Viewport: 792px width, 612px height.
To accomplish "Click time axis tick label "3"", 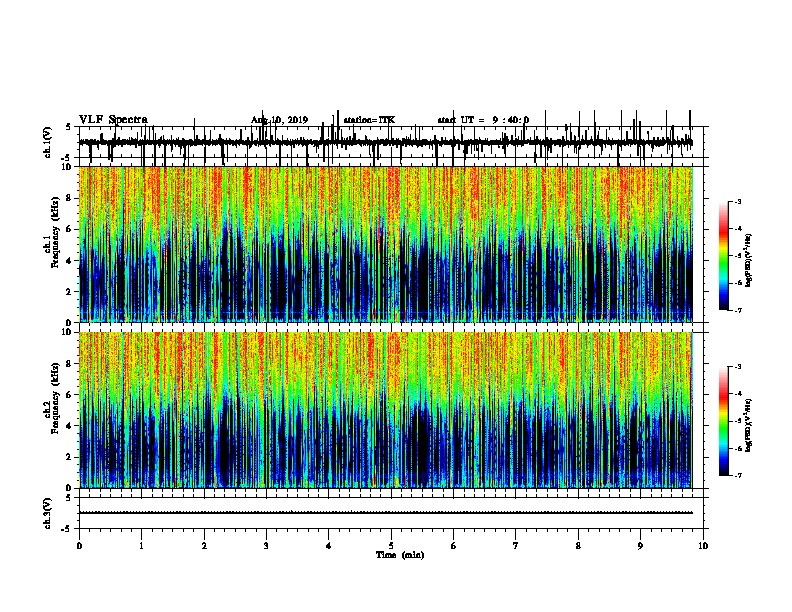I will point(266,546).
